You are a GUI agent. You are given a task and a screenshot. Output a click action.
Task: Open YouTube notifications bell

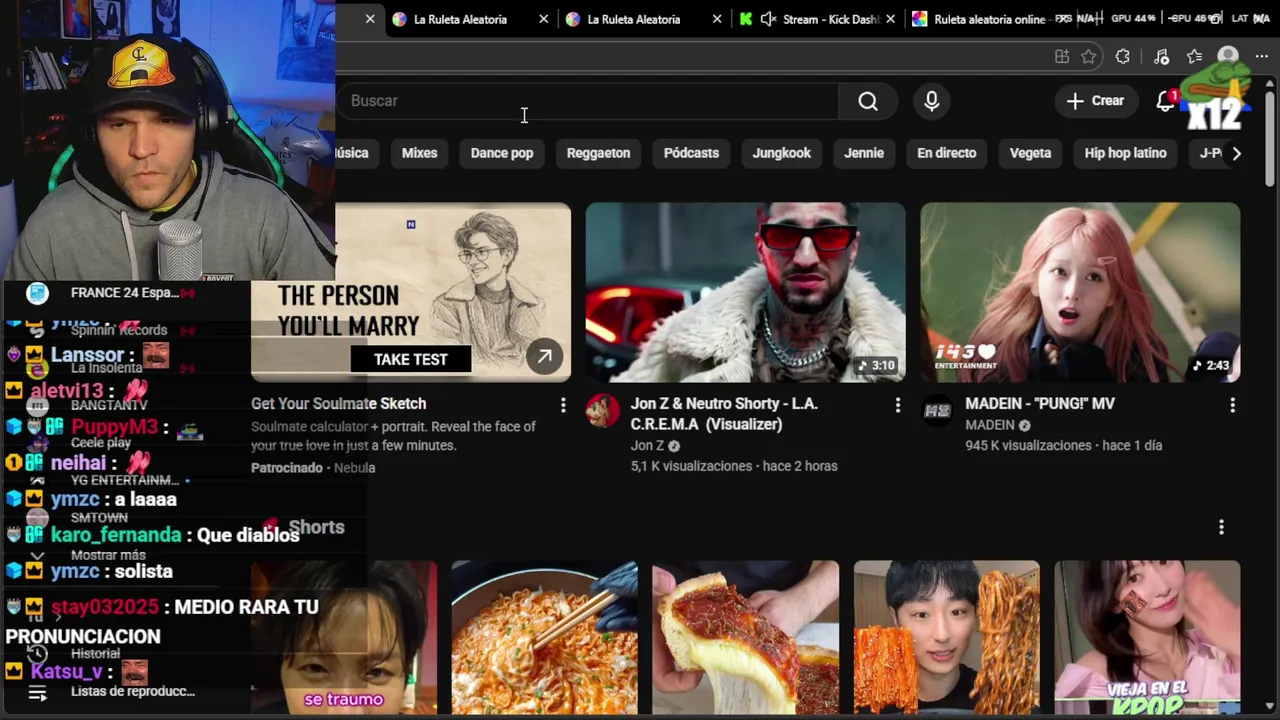coord(1166,101)
